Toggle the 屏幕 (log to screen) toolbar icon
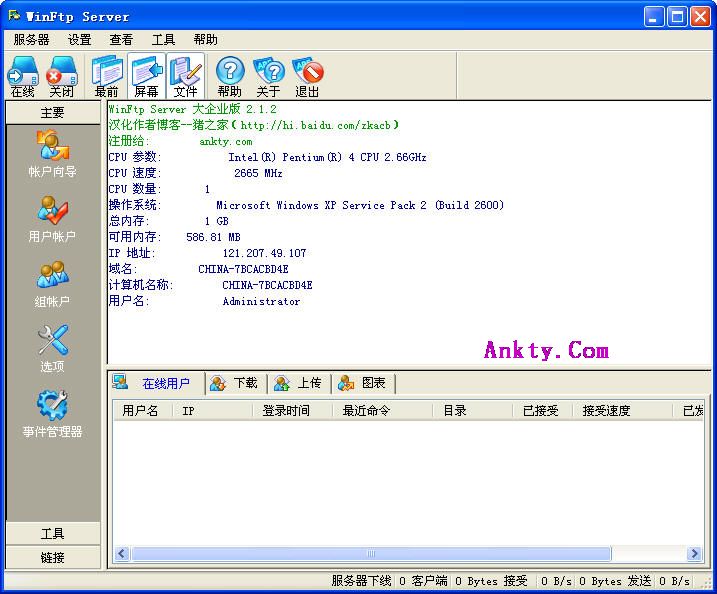The width and height of the screenshot is (717, 594). (146, 76)
